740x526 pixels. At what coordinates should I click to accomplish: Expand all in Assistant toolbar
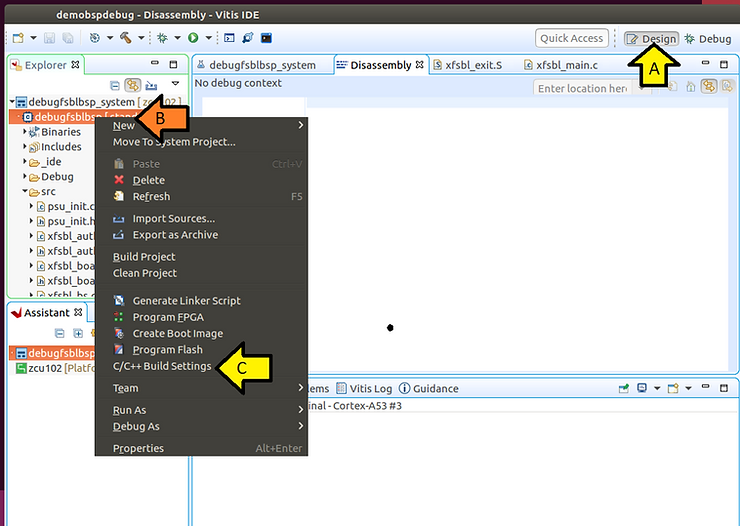click(78, 334)
